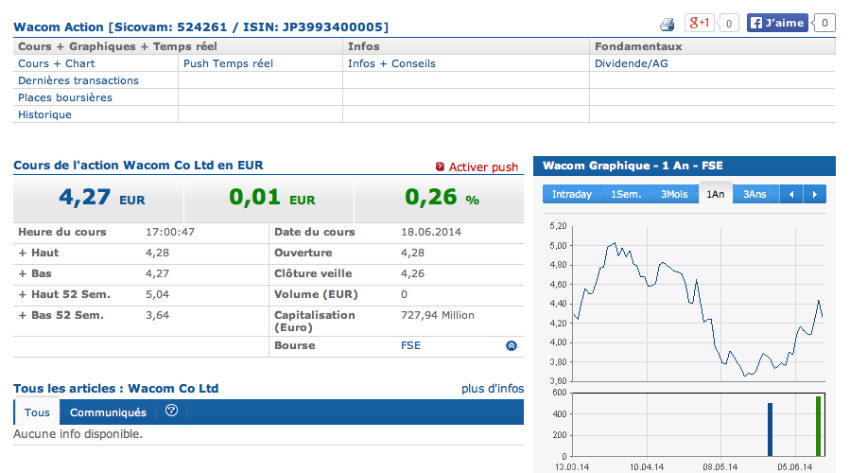850x473 pixels.
Task: Click the Activer push red icon
Action: [x=440, y=167]
